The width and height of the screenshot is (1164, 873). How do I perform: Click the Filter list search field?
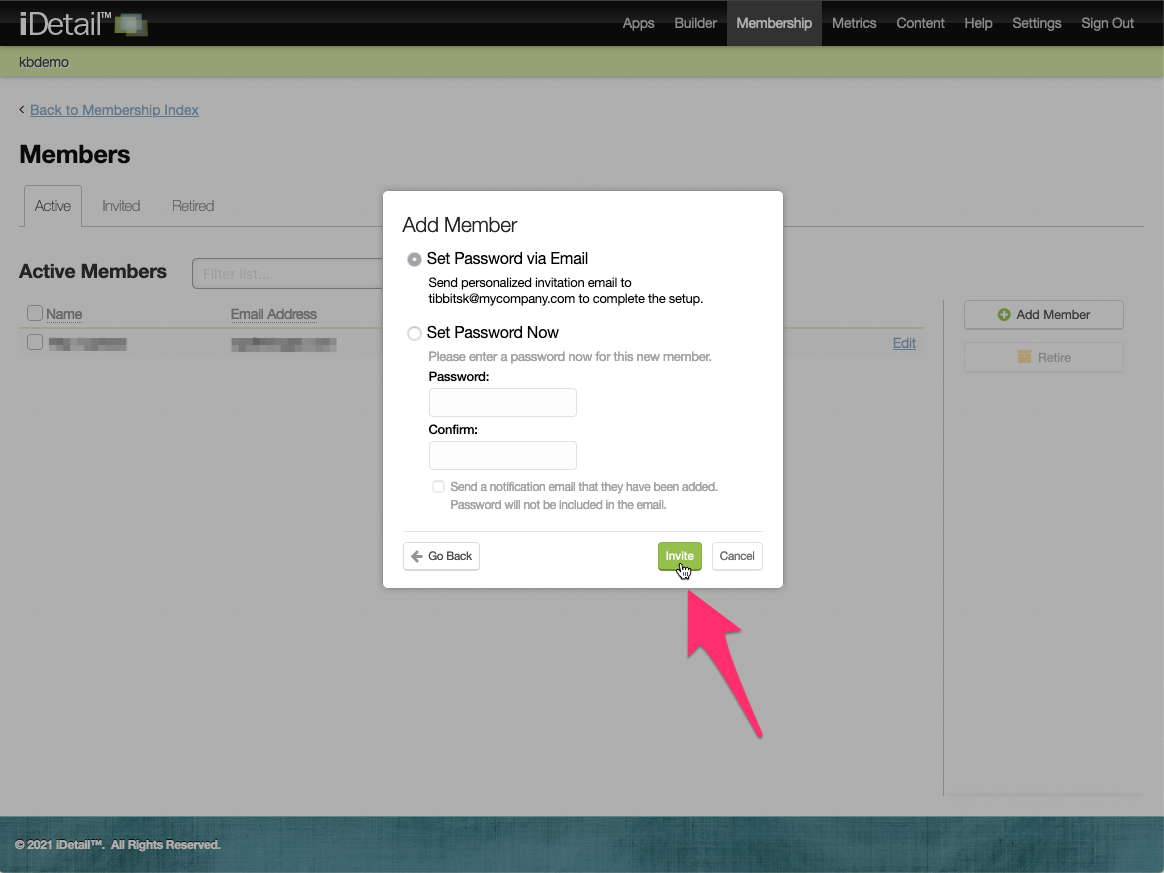(288, 274)
